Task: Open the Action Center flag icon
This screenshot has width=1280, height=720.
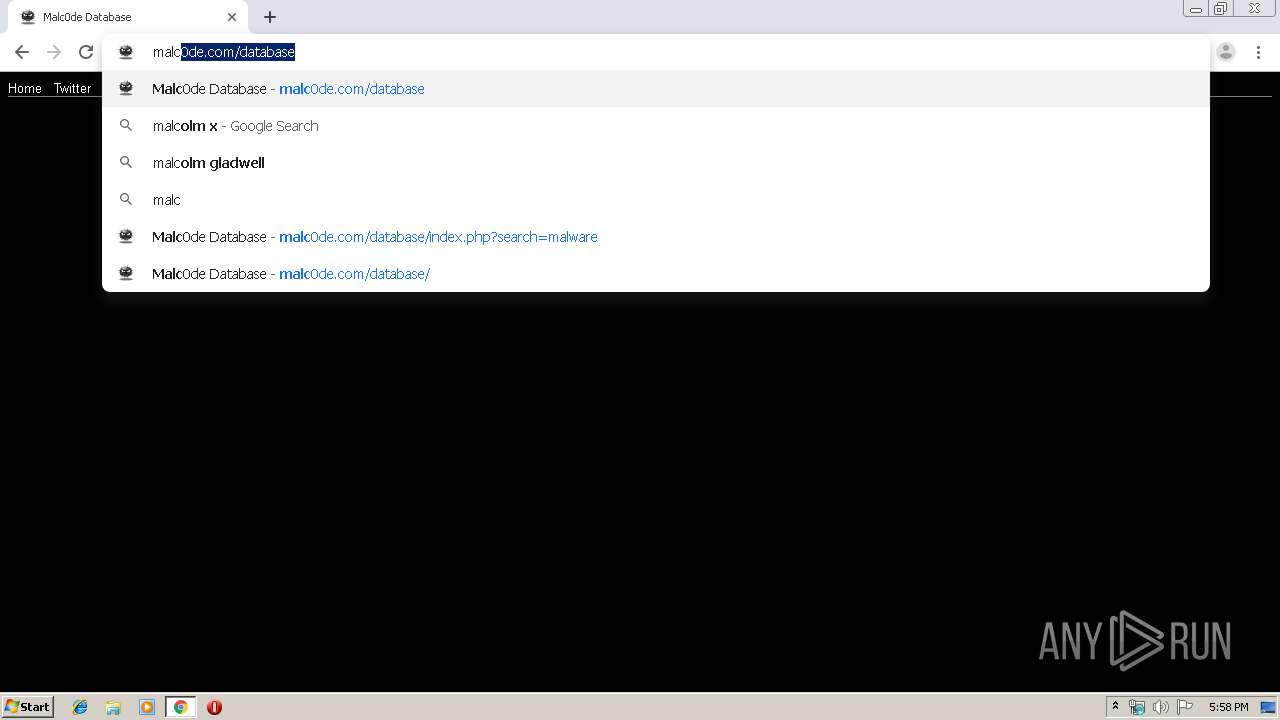Action: [1185, 707]
